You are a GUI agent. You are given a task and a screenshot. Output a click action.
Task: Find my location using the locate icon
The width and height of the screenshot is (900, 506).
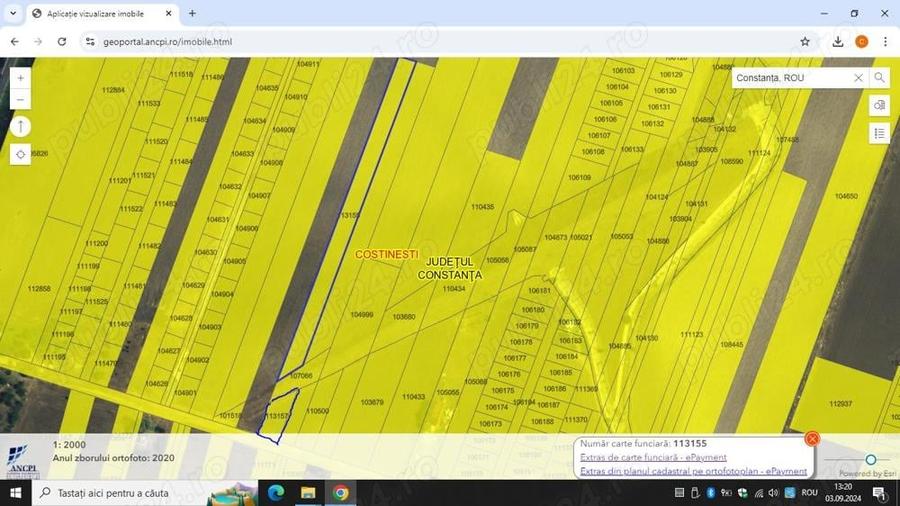click(x=21, y=154)
